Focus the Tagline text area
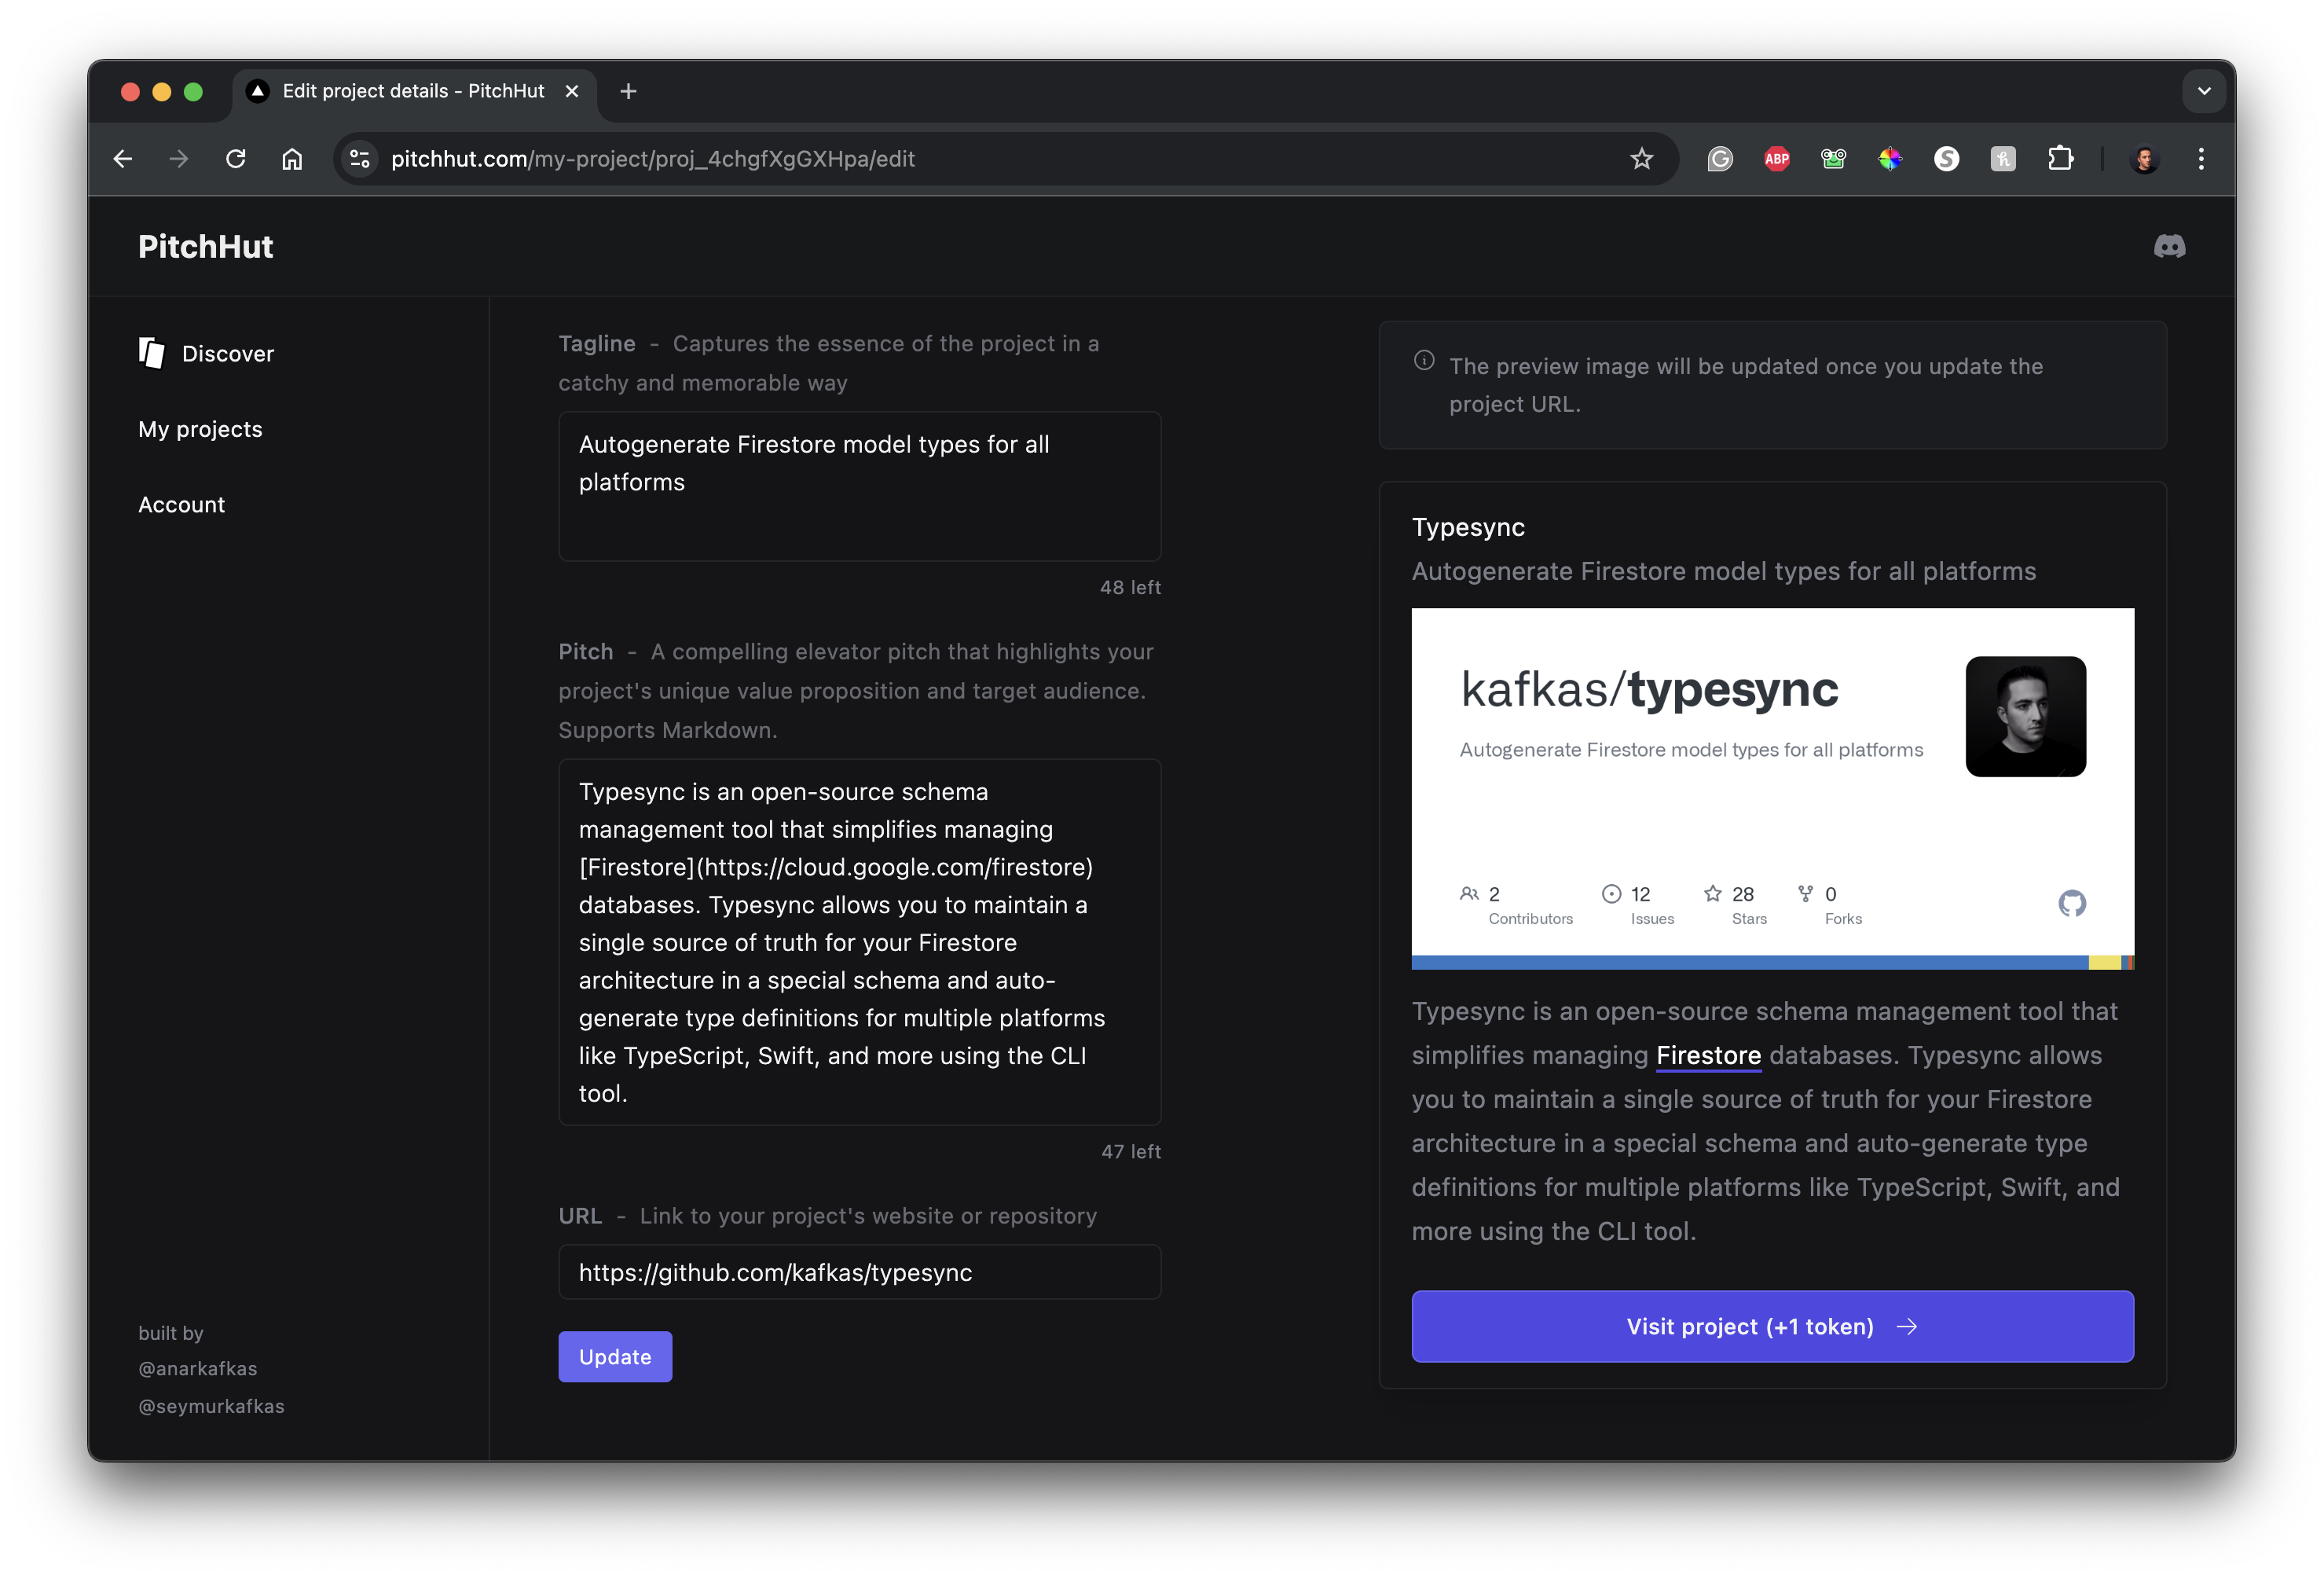Viewport: 2324px width, 1578px height. (860, 486)
